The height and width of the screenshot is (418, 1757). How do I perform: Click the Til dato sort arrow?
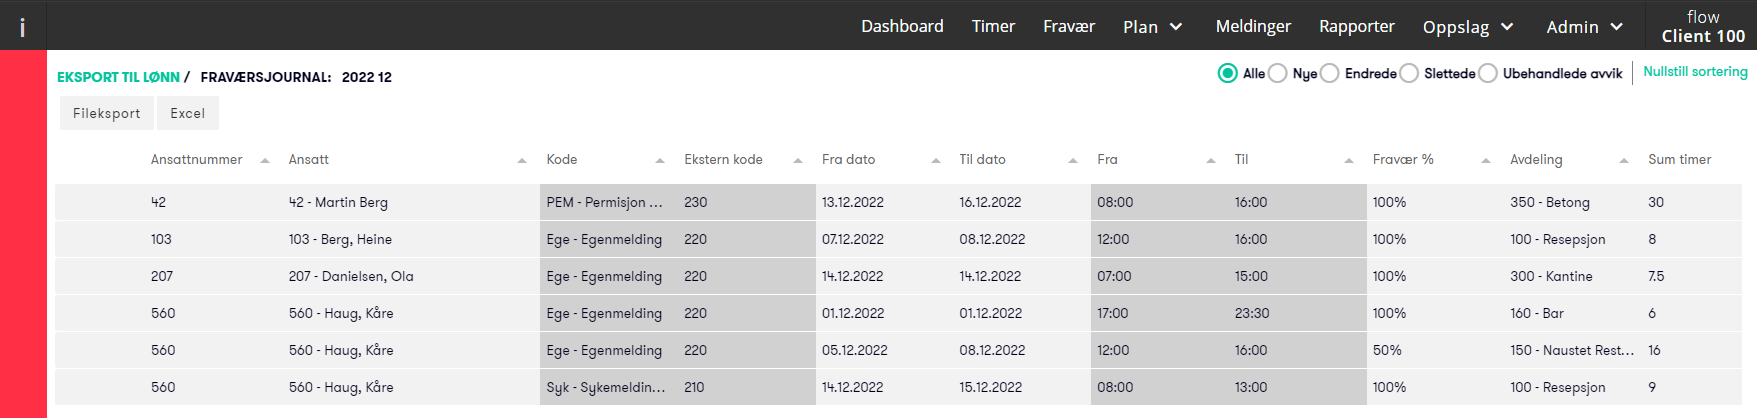(x=1073, y=160)
